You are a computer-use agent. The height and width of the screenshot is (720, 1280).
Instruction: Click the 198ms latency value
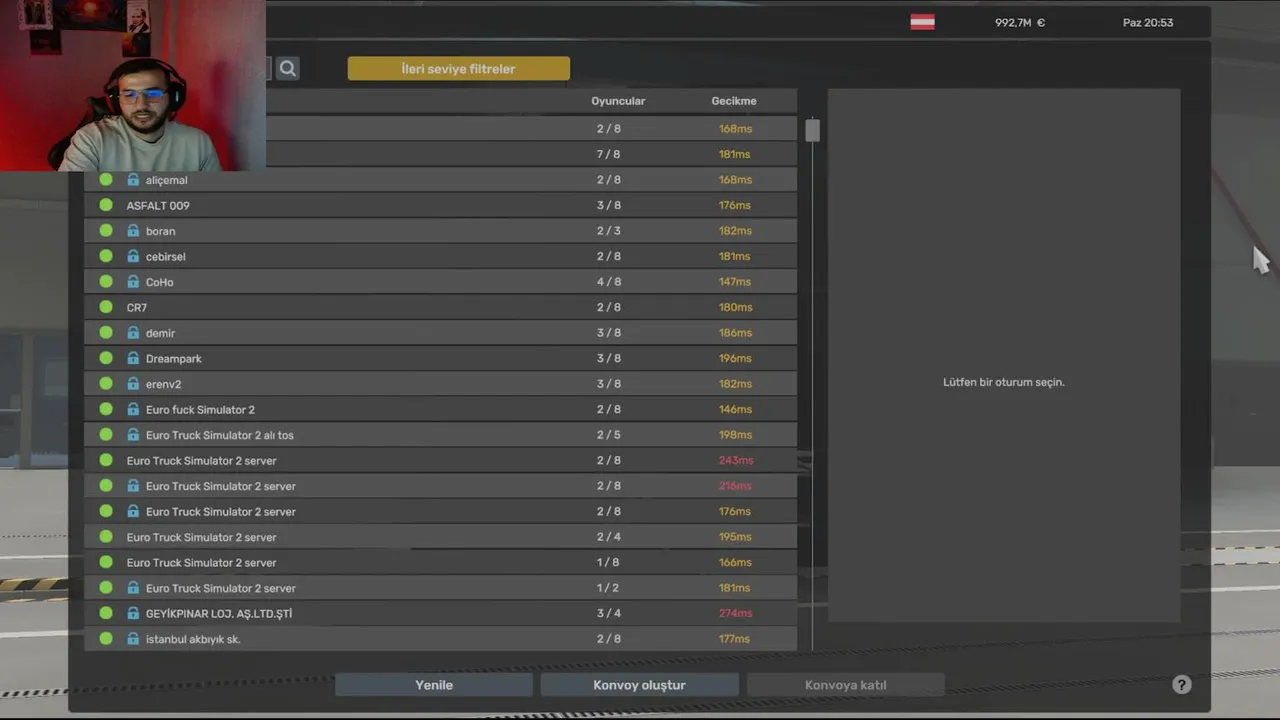pyautogui.click(x=735, y=435)
